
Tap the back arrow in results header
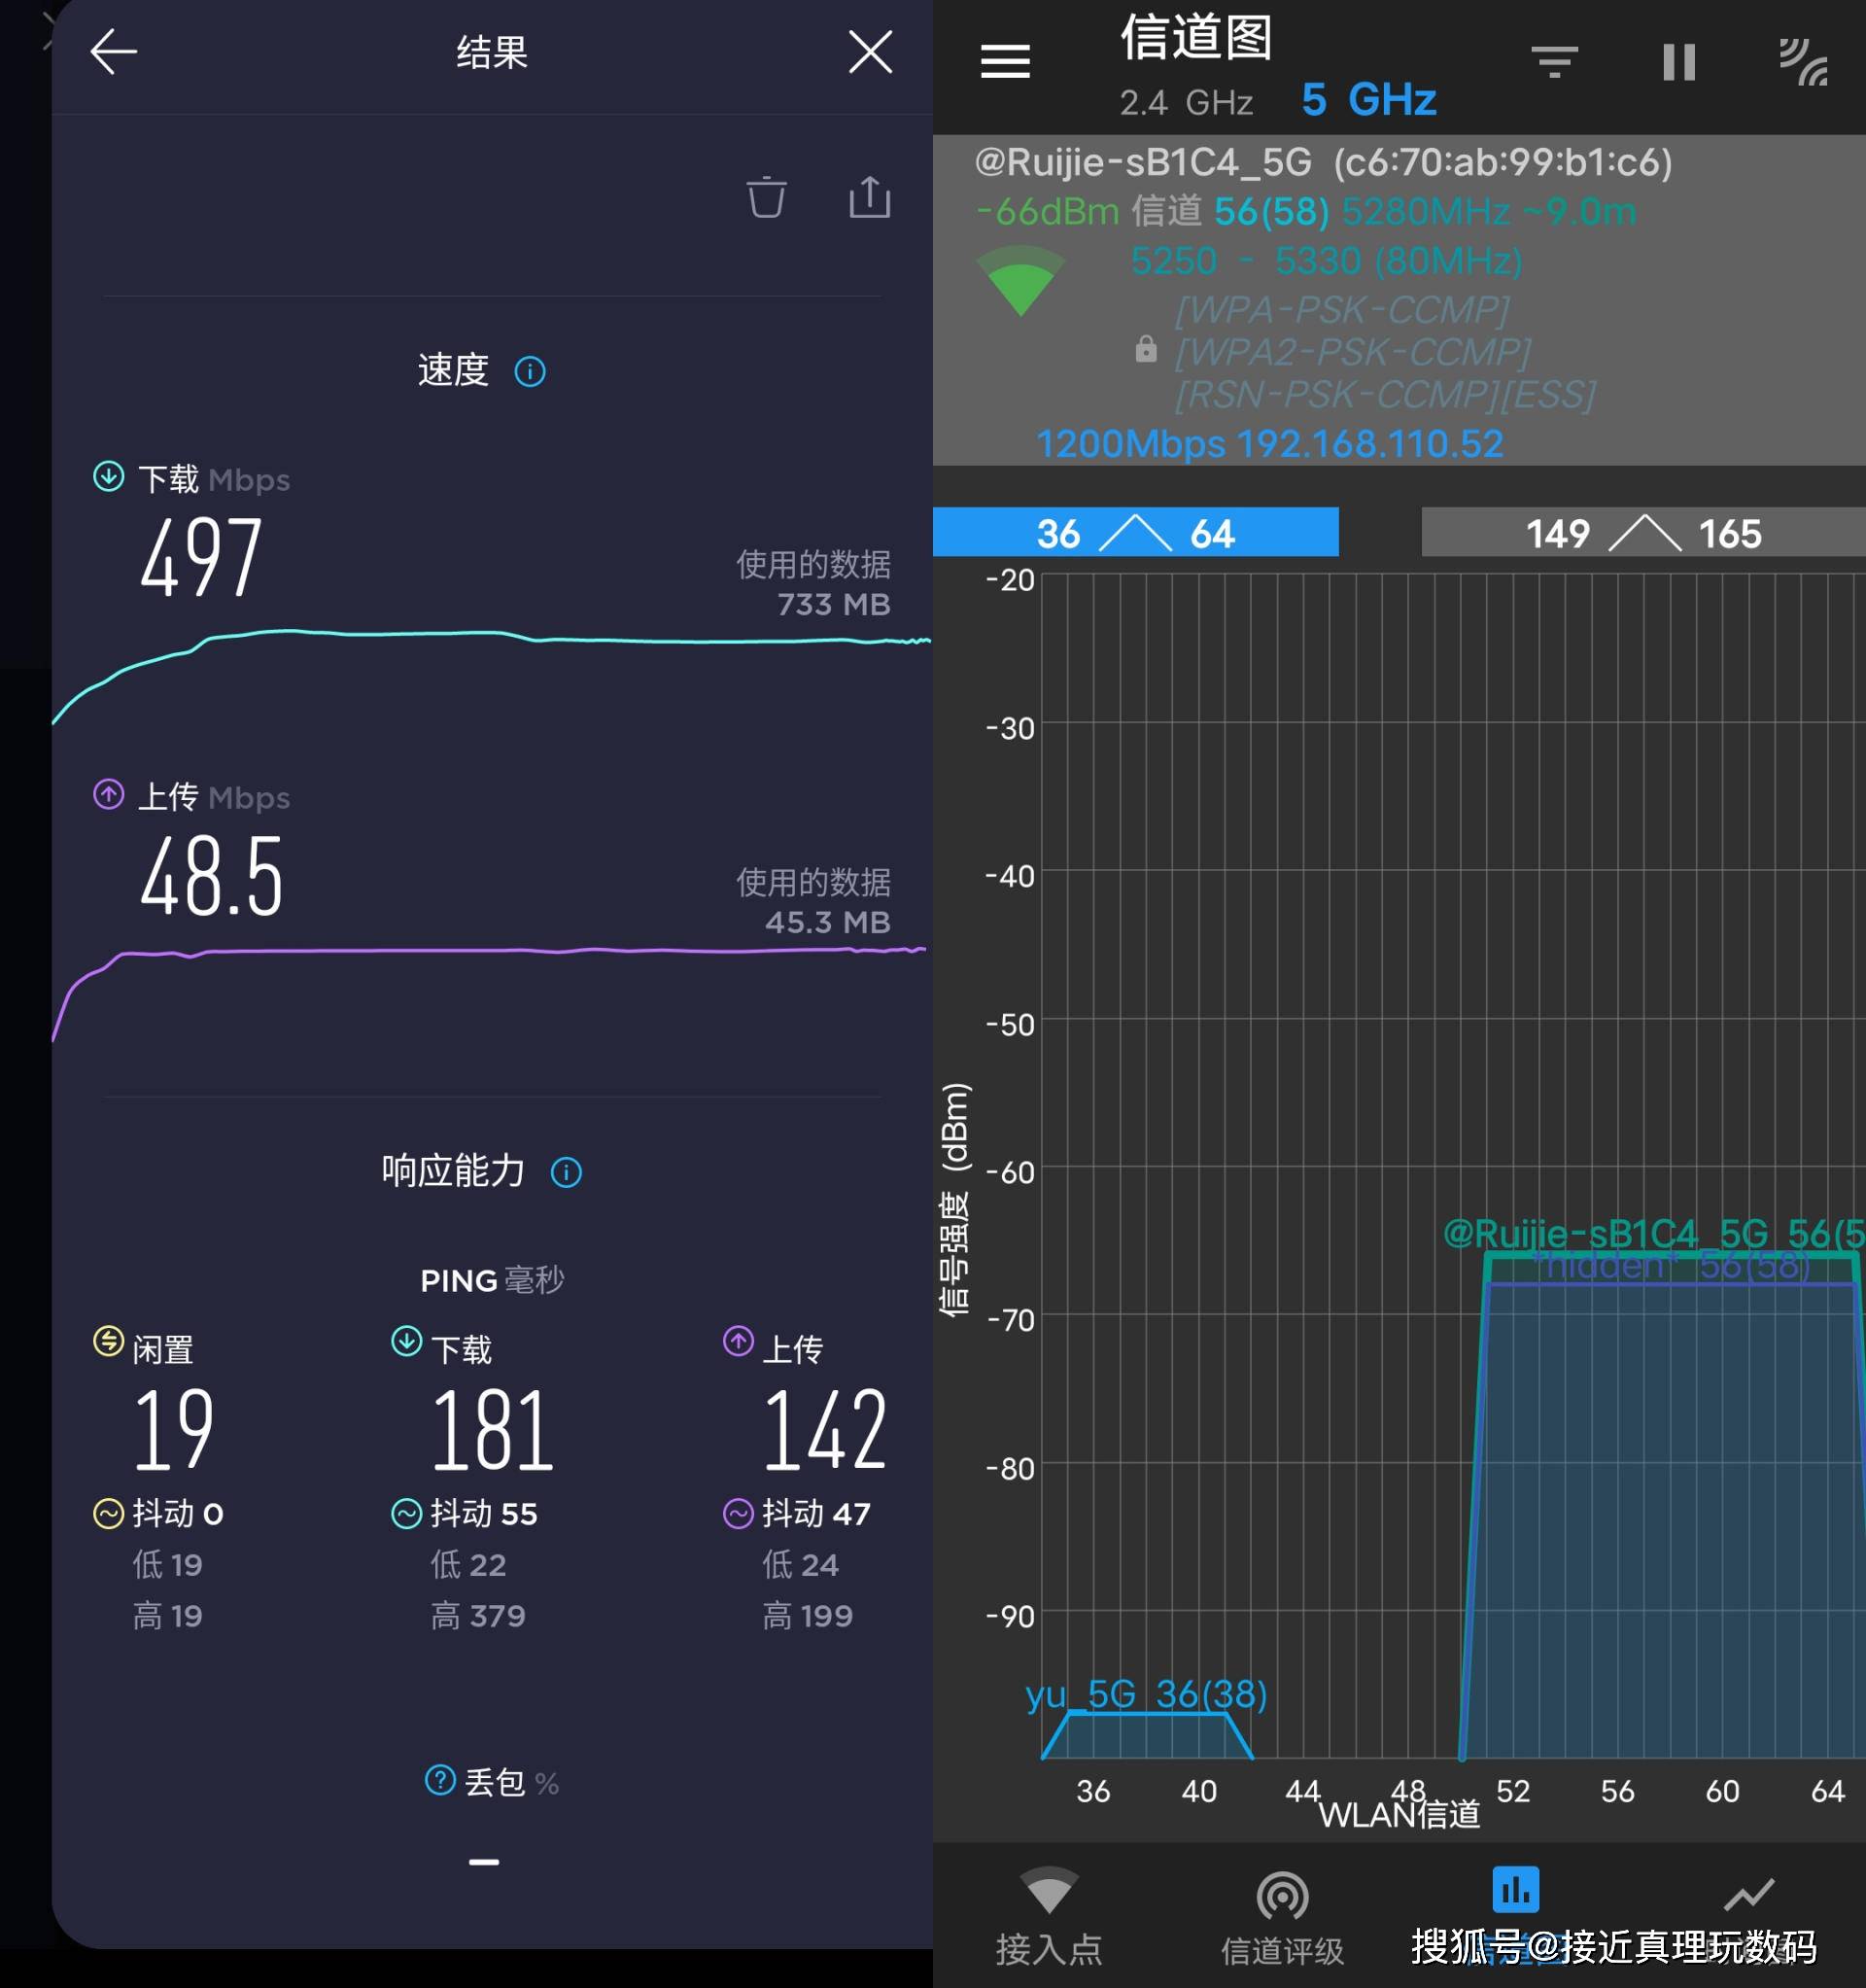113,52
